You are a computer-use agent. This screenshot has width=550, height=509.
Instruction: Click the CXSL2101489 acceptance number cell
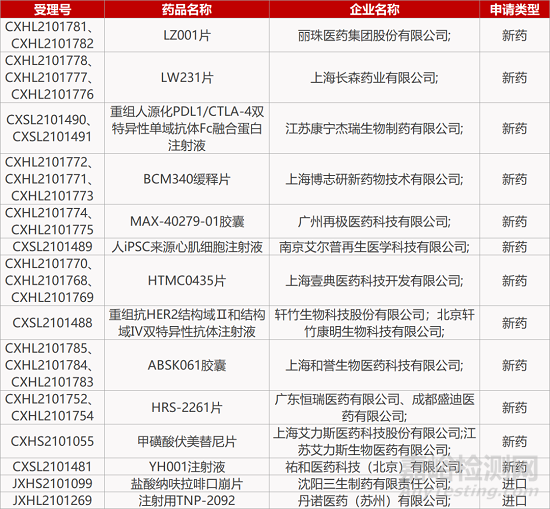pos(52,247)
